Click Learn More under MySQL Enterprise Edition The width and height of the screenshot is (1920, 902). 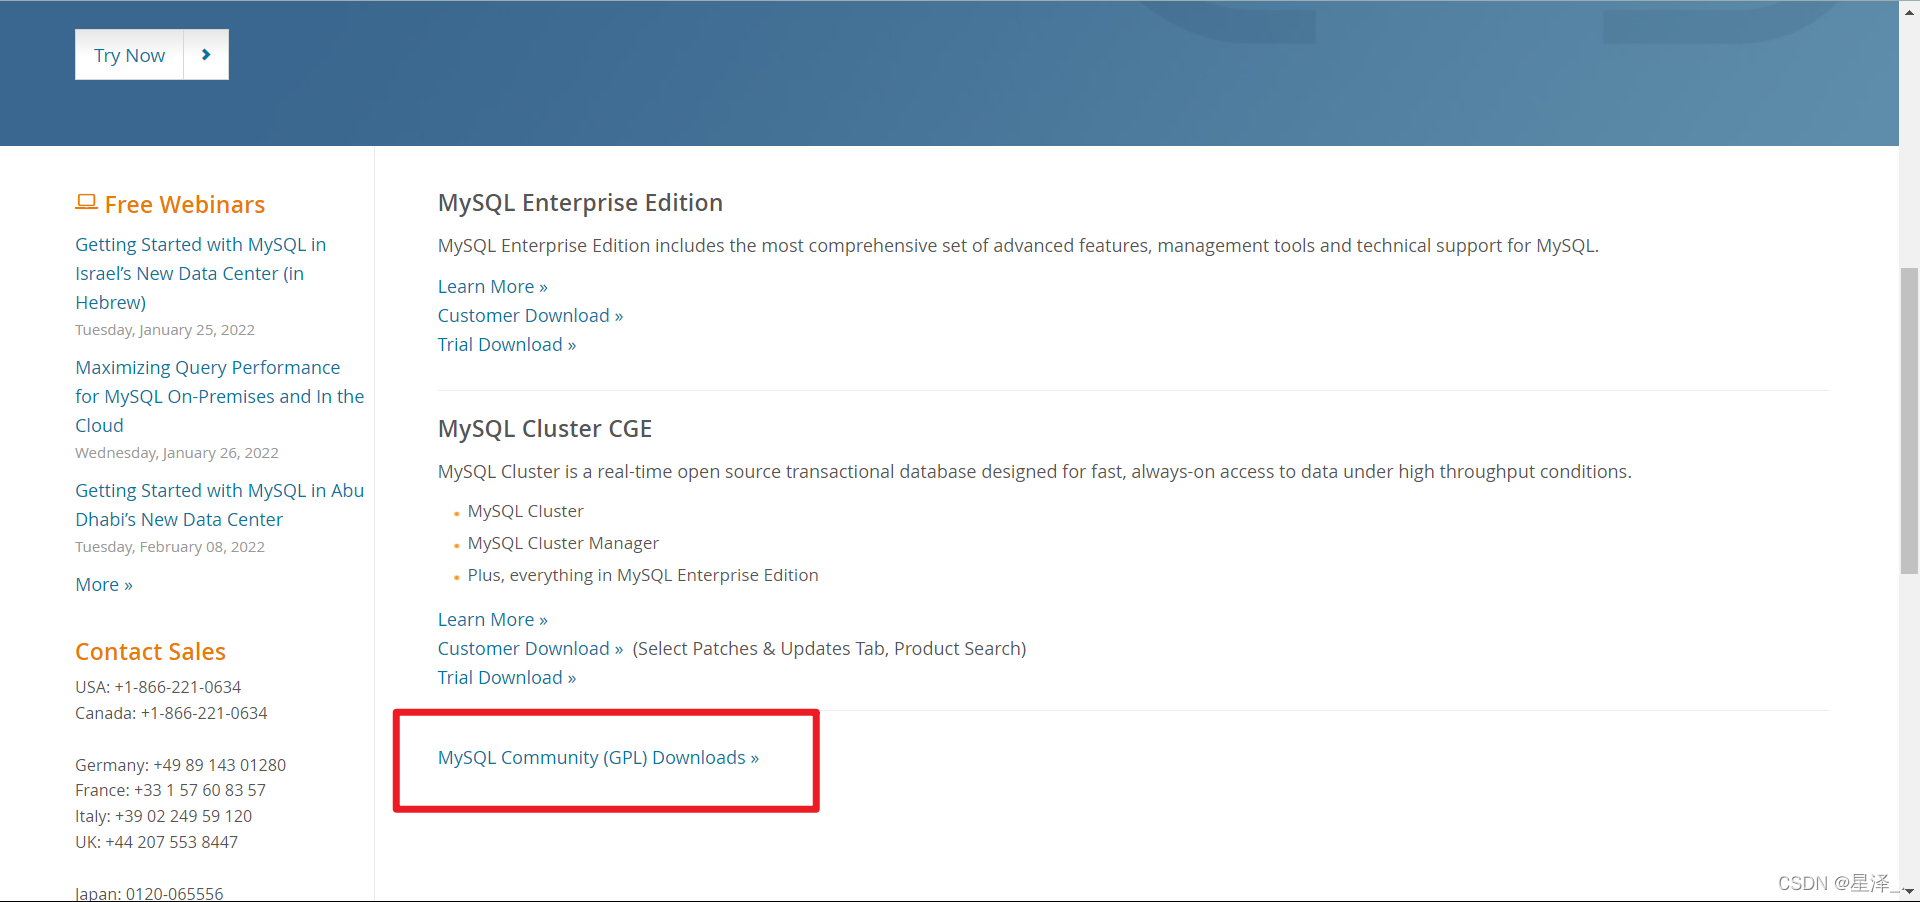coord(492,287)
